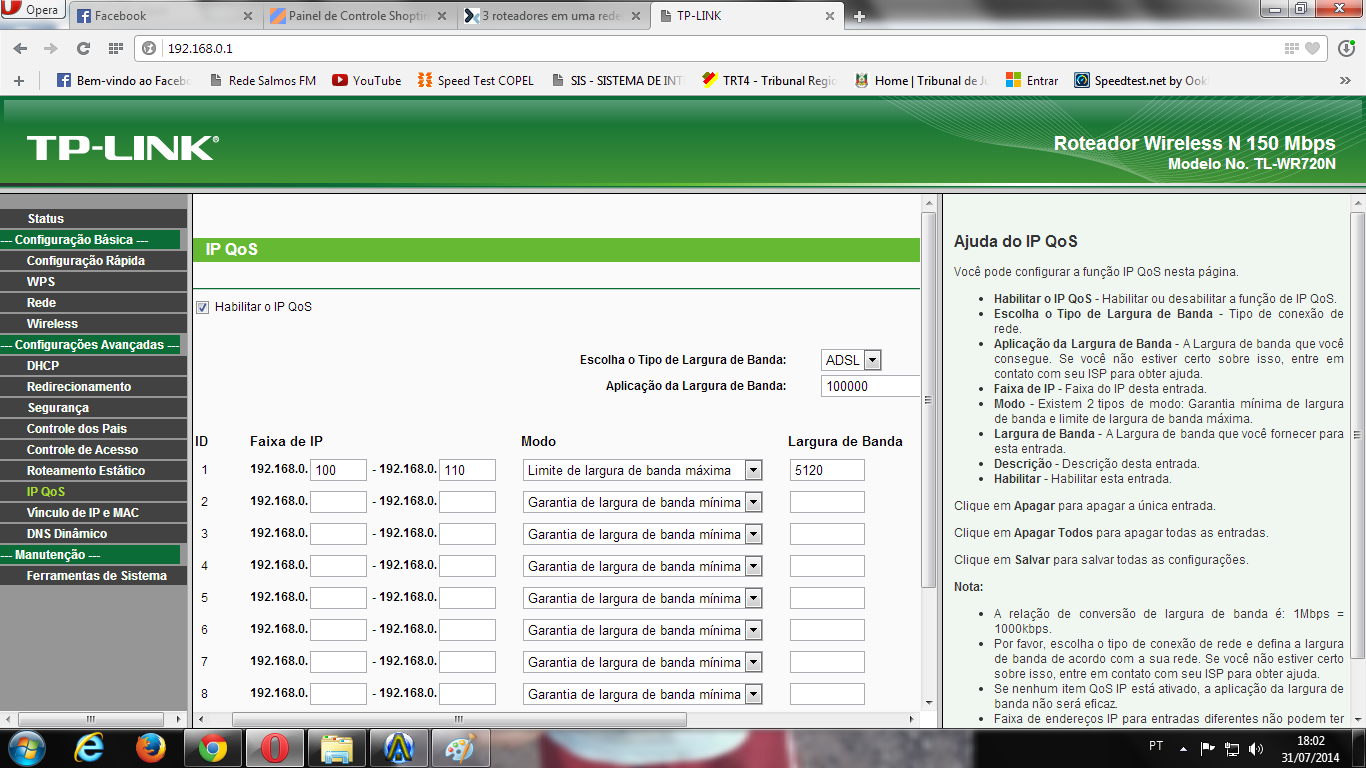Show hidden system tray icons
1366x768 pixels.
[1184, 748]
